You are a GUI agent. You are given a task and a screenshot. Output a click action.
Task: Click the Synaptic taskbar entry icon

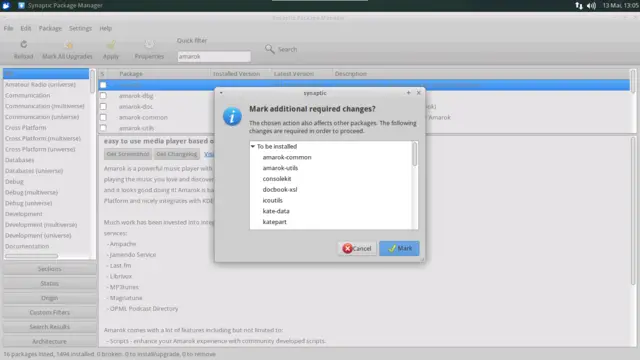click(21, 5)
